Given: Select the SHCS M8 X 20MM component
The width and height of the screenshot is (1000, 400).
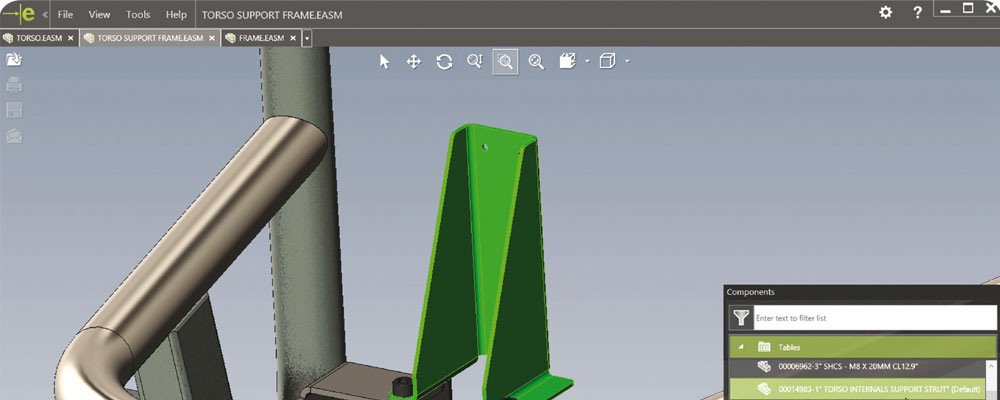Looking at the screenshot, I should point(860,367).
